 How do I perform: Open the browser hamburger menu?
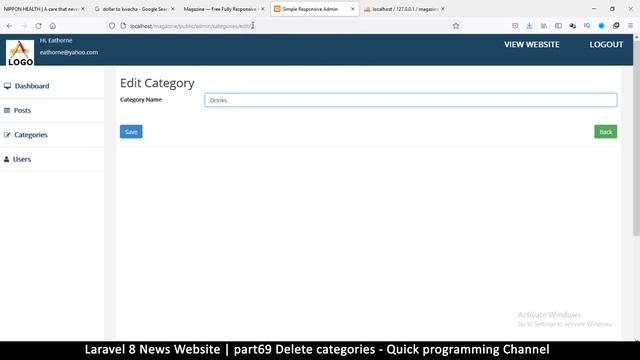[x=630, y=26]
